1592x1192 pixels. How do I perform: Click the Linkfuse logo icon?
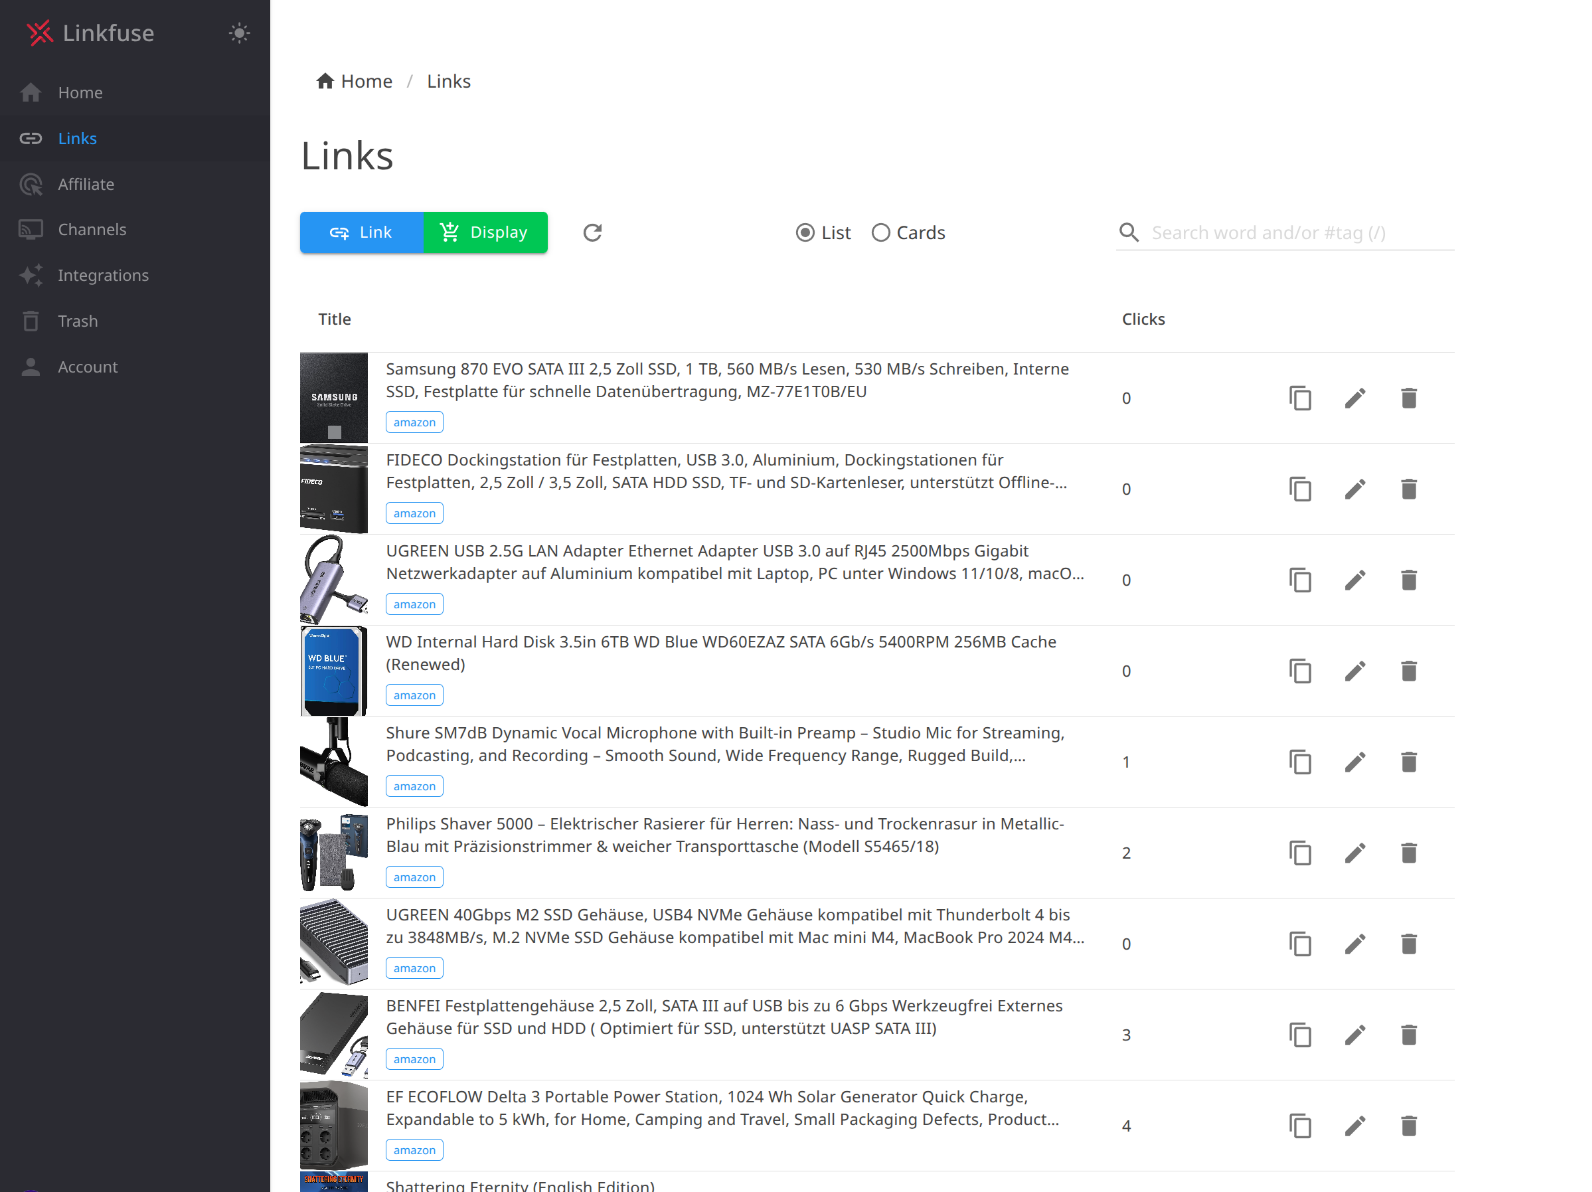click(40, 33)
